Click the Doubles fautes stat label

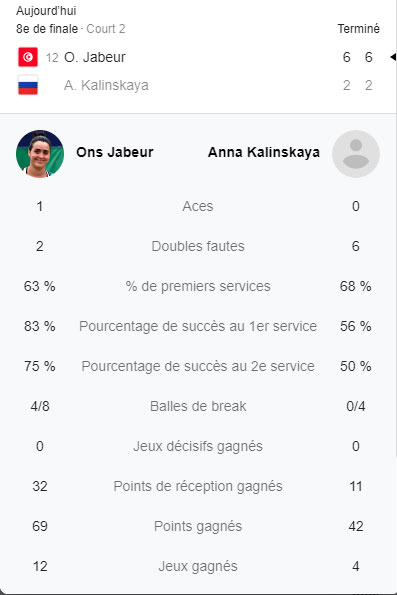[x=198, y=246]
